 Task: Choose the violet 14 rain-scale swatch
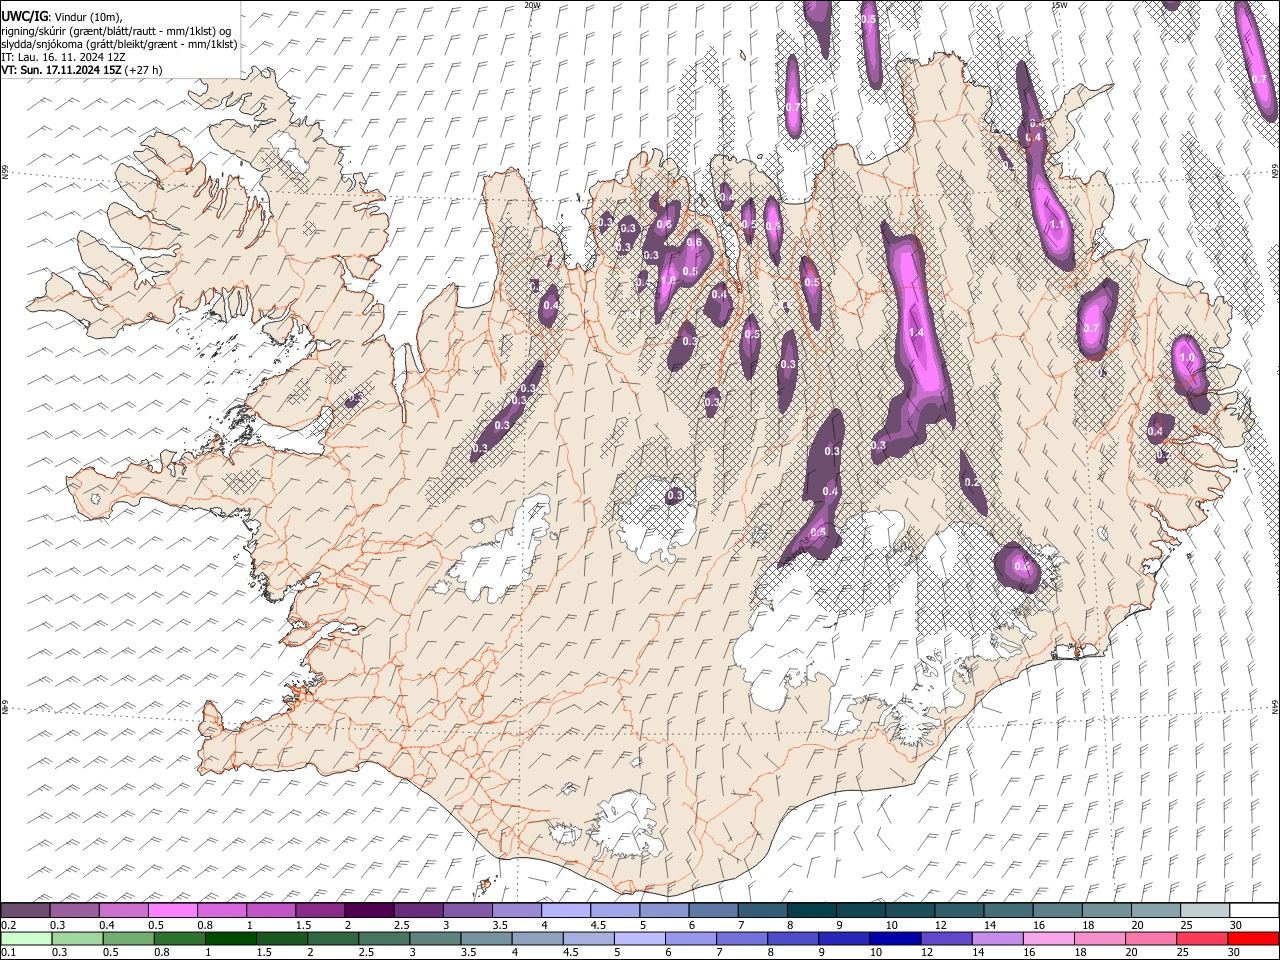(x=997, y=938)
